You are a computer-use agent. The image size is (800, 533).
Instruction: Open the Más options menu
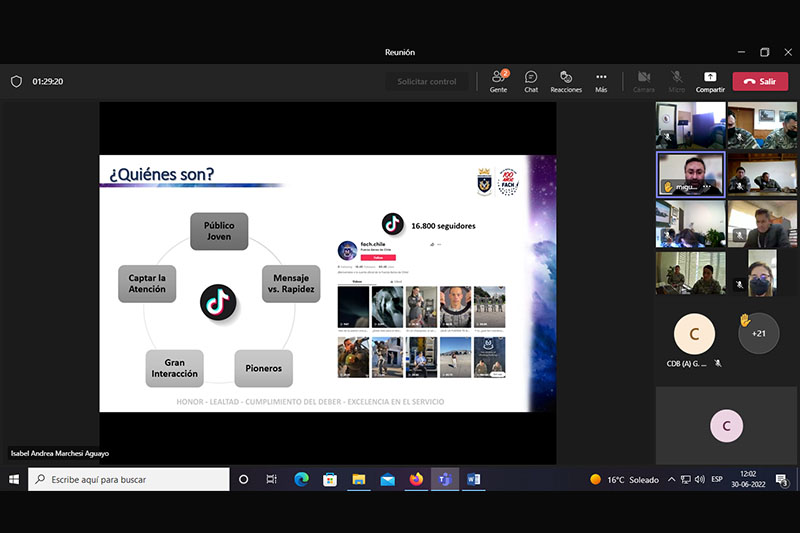click(x=601, y=82)
